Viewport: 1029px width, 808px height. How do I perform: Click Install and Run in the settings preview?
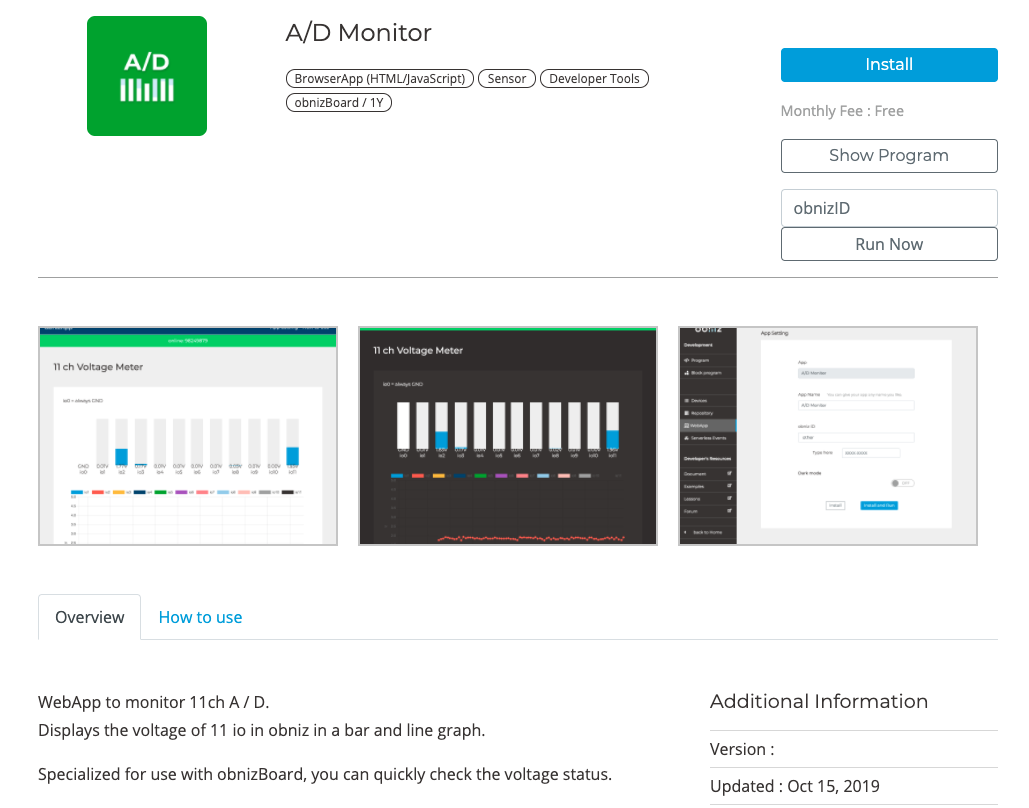tap(879, 506)
